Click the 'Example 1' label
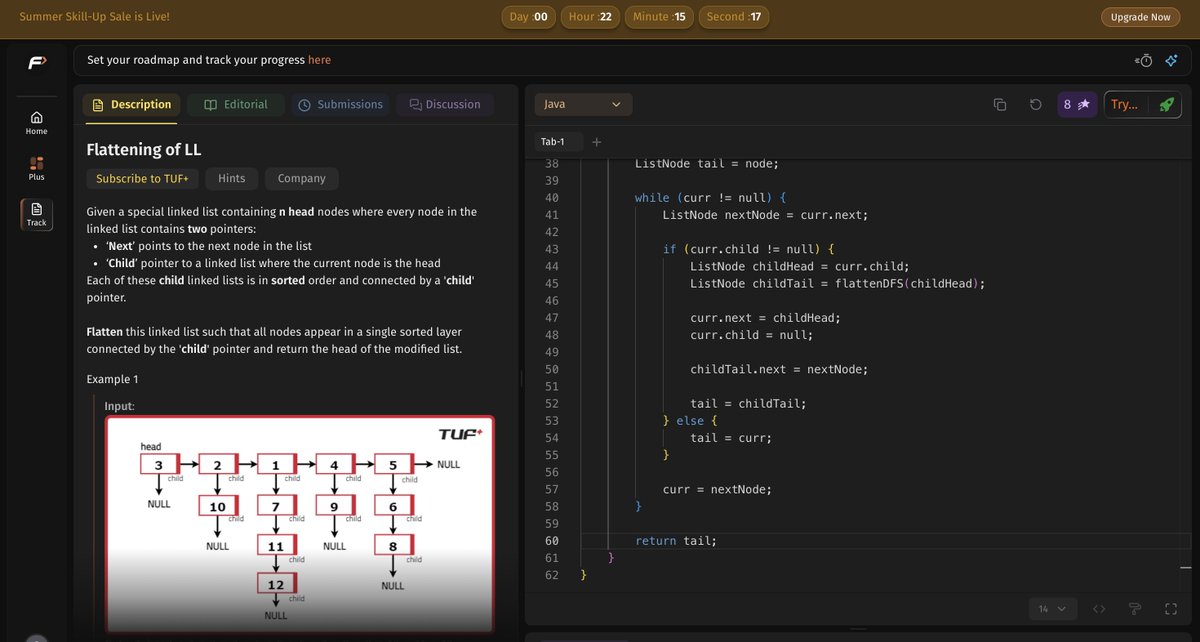The height and width of the screenshot is (642, 1200). (112, 380)
